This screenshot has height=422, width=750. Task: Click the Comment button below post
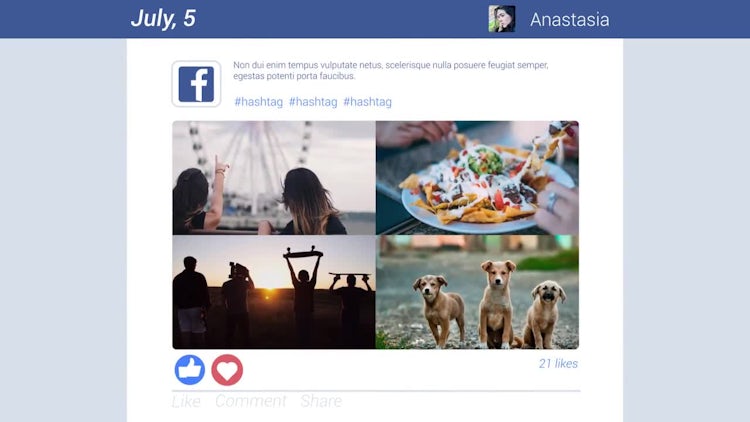pos(251,401)
